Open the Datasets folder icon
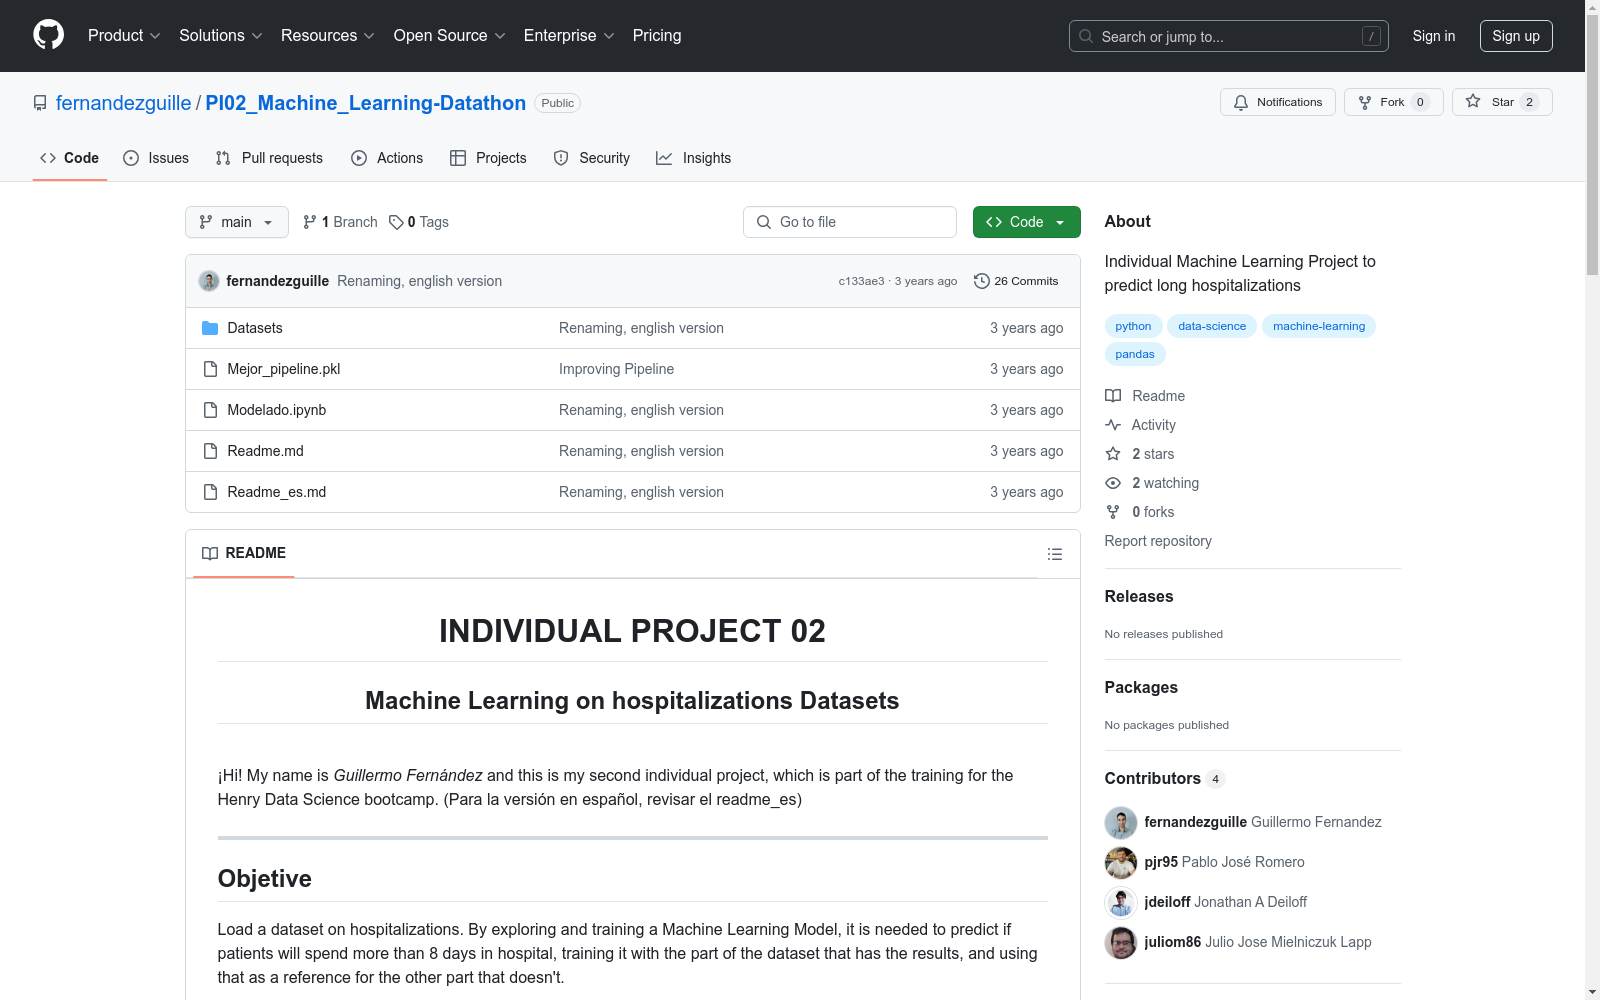The image size is (1600, 1000). (210, 328)
